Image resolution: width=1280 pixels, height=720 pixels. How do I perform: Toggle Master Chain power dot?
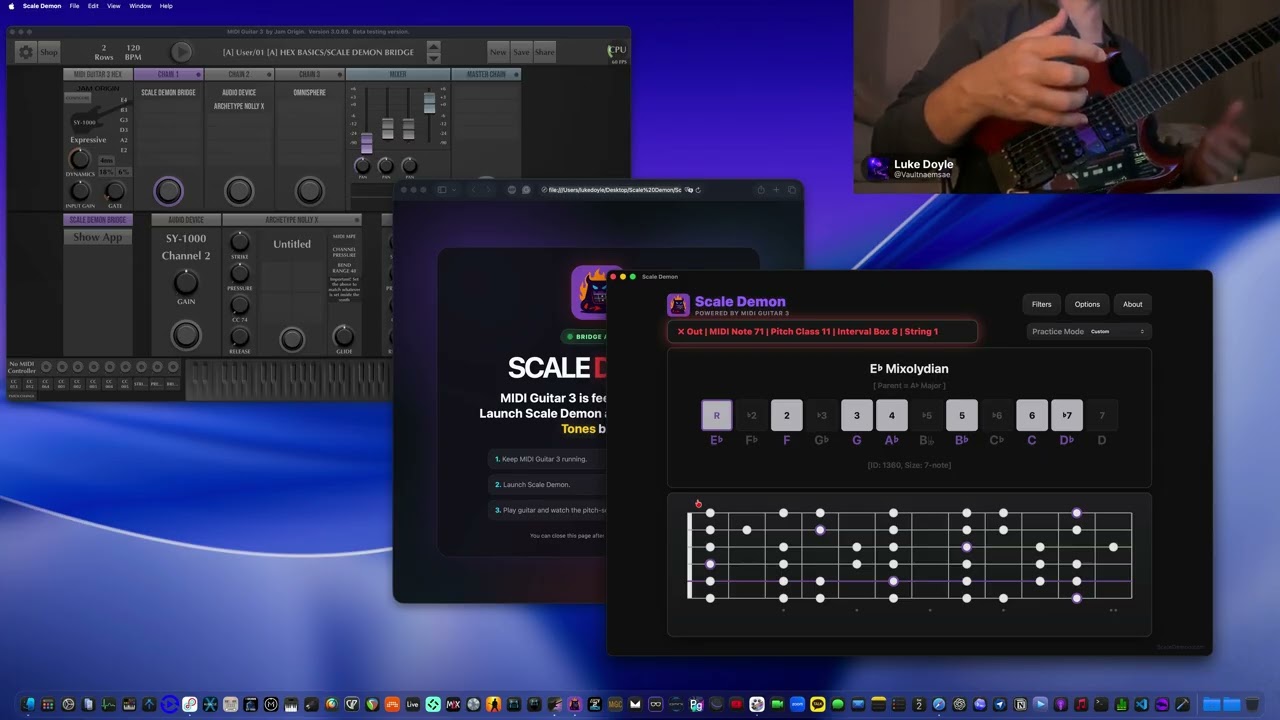click(x=516, y=75)
